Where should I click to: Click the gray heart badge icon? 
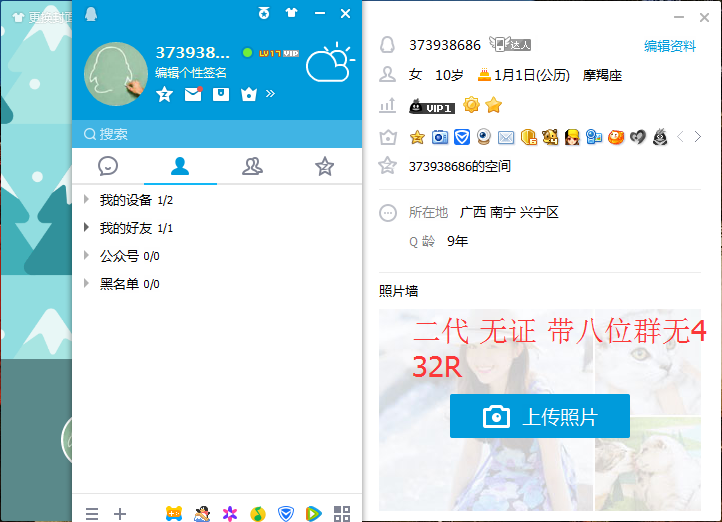pos(638,137)
